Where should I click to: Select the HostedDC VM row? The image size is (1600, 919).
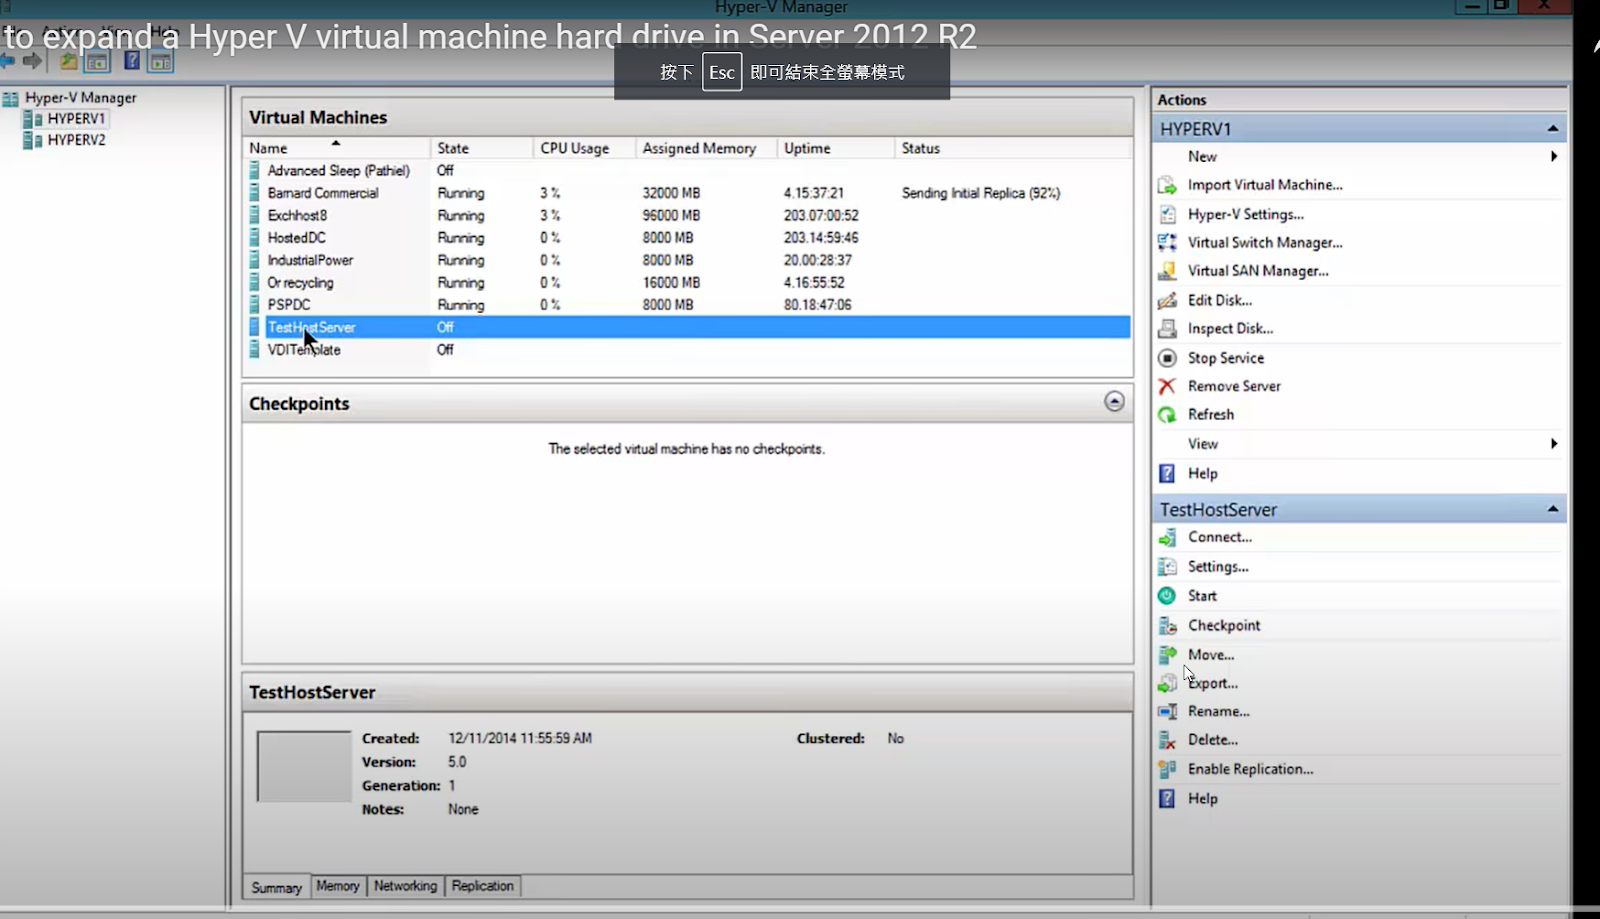[x=689, y=238]
